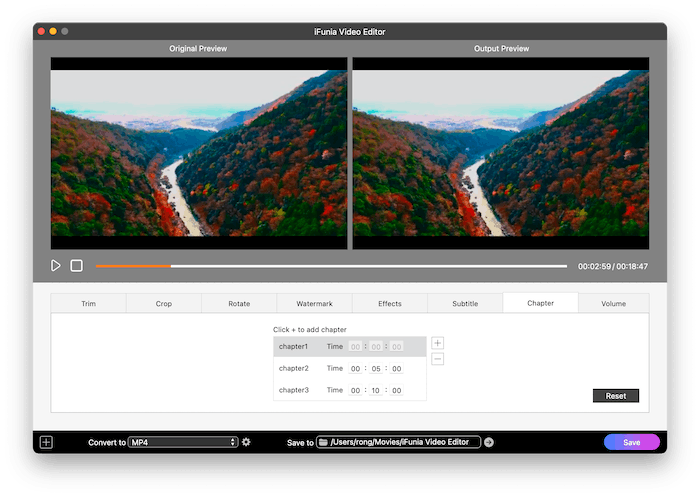The height and width of the screenshot is (497, 700).
Task: Click chapter3 minutes field showing 10
Action: coord(376,391)
